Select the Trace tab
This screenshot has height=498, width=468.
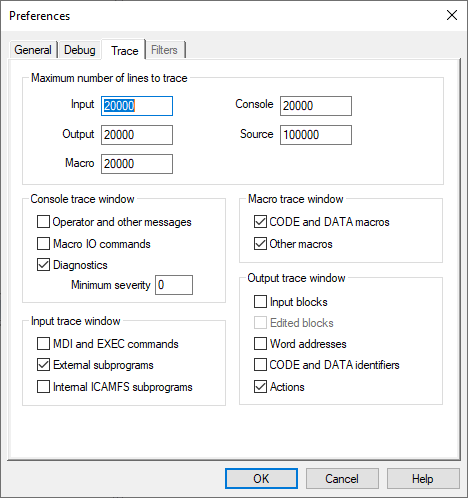(x=124, y=50)
